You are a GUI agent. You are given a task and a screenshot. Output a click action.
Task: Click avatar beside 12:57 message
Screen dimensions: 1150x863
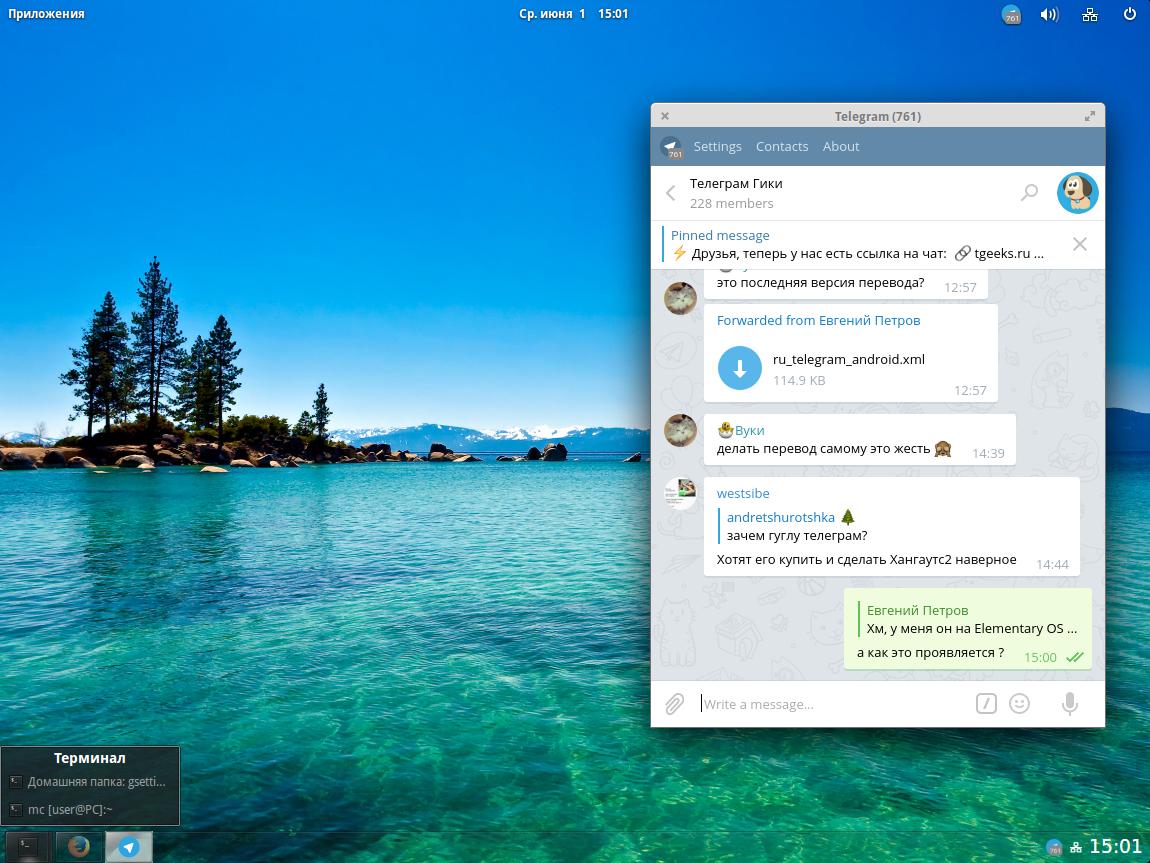coord(681,298)
